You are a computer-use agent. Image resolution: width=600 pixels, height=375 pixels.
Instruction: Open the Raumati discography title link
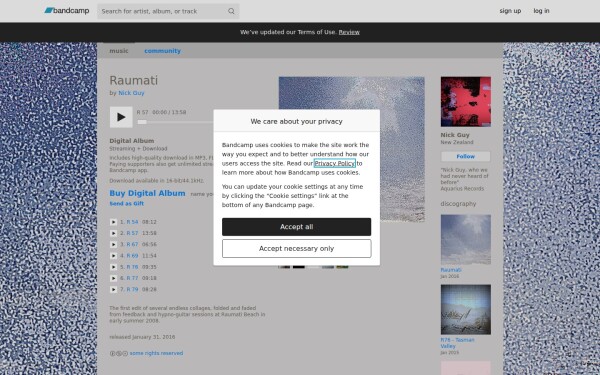click(451, 270)
